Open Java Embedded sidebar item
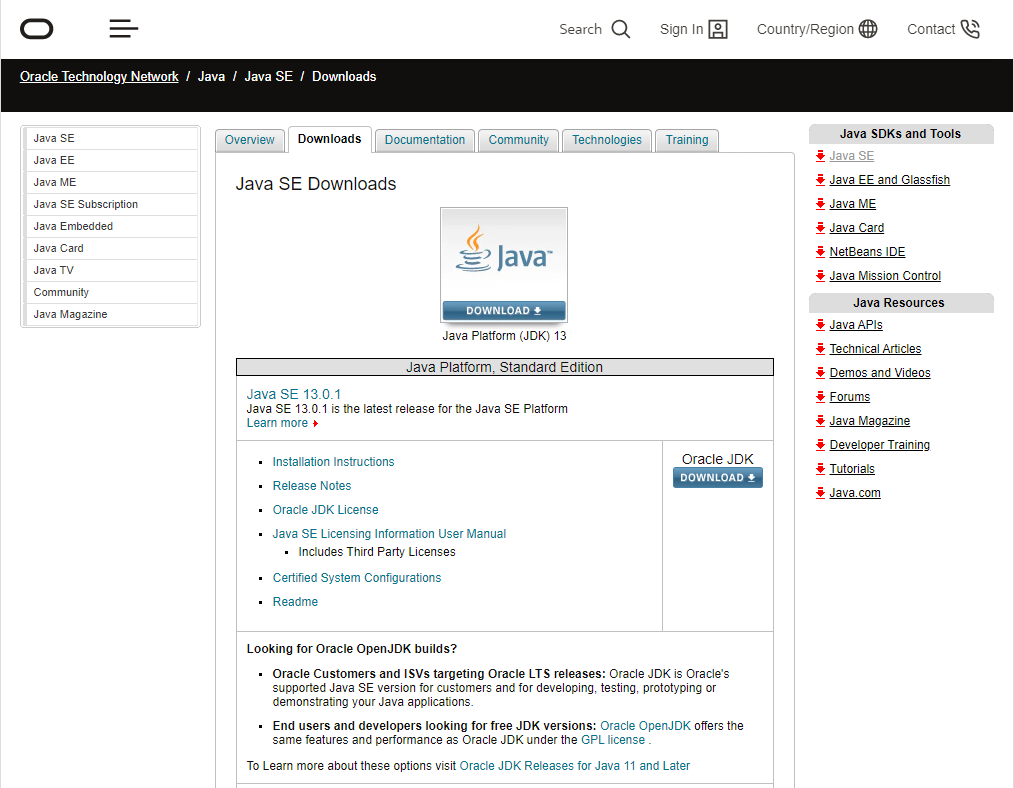The width and height of the screenshot is (1014, 788). 111,226
